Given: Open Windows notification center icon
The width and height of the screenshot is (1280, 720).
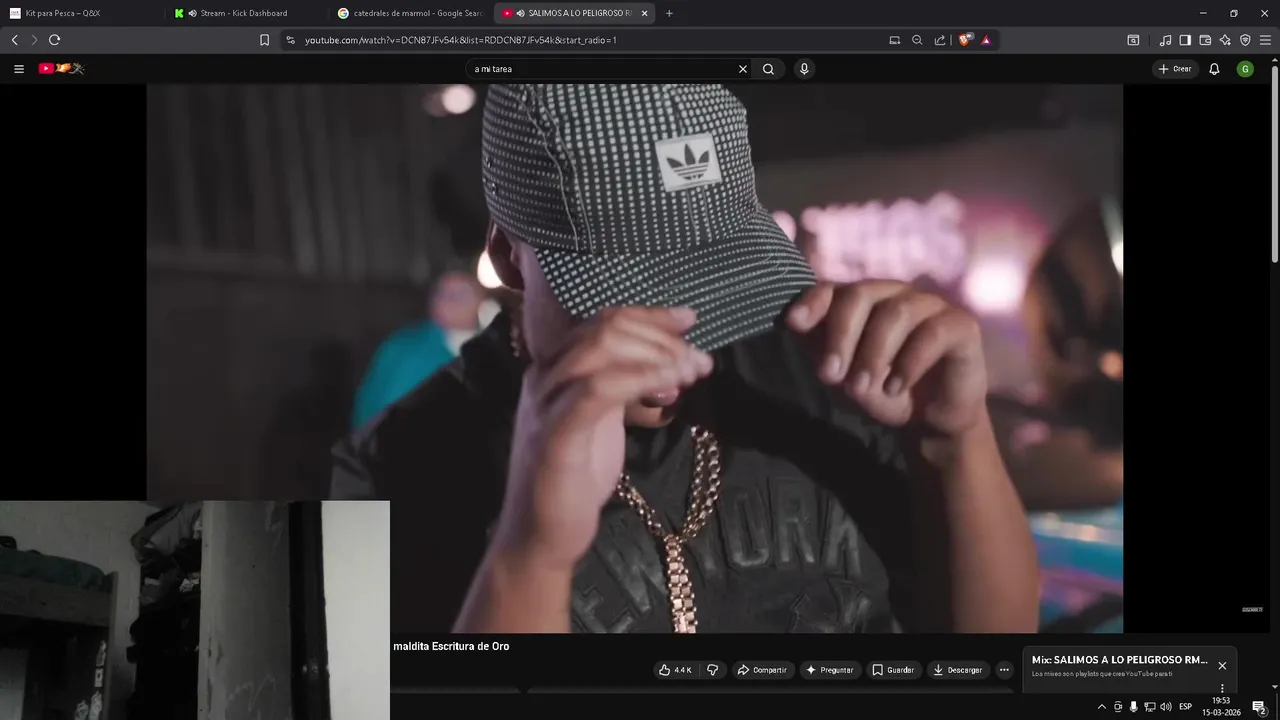Looking at the screenshot, I should [x=1259, y=707].
